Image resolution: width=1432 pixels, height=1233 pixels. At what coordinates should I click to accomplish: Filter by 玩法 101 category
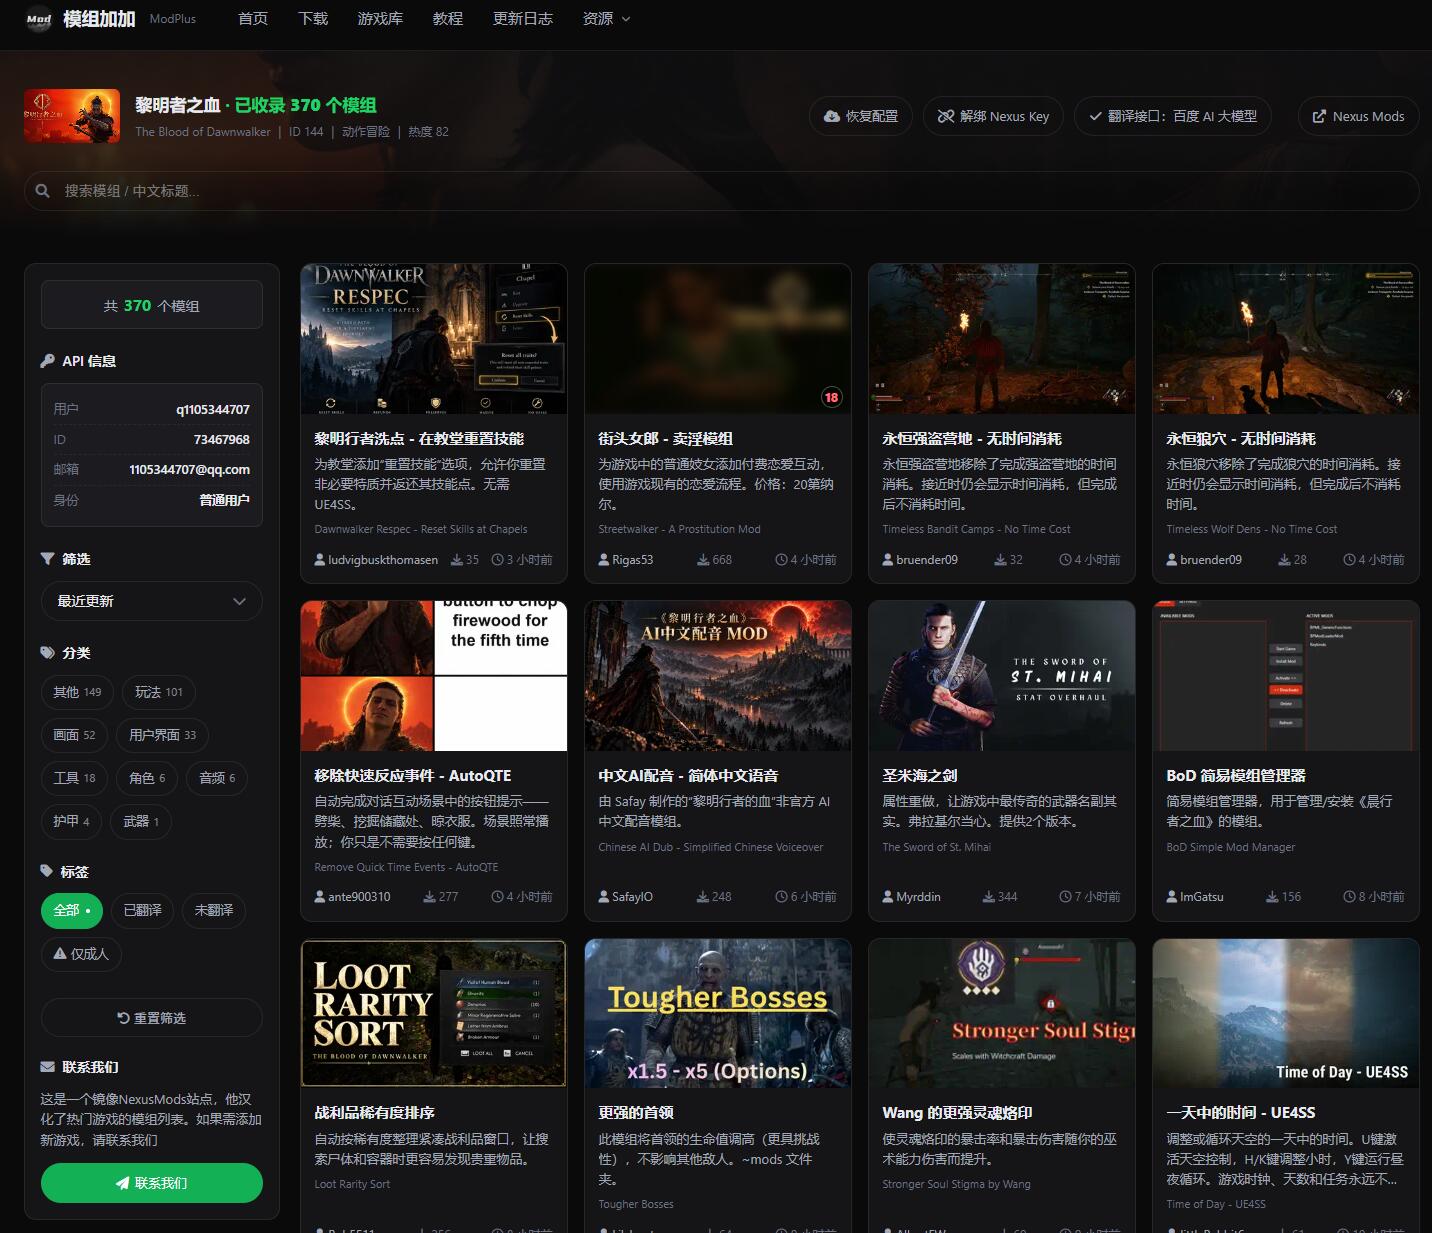click(159, 692)
